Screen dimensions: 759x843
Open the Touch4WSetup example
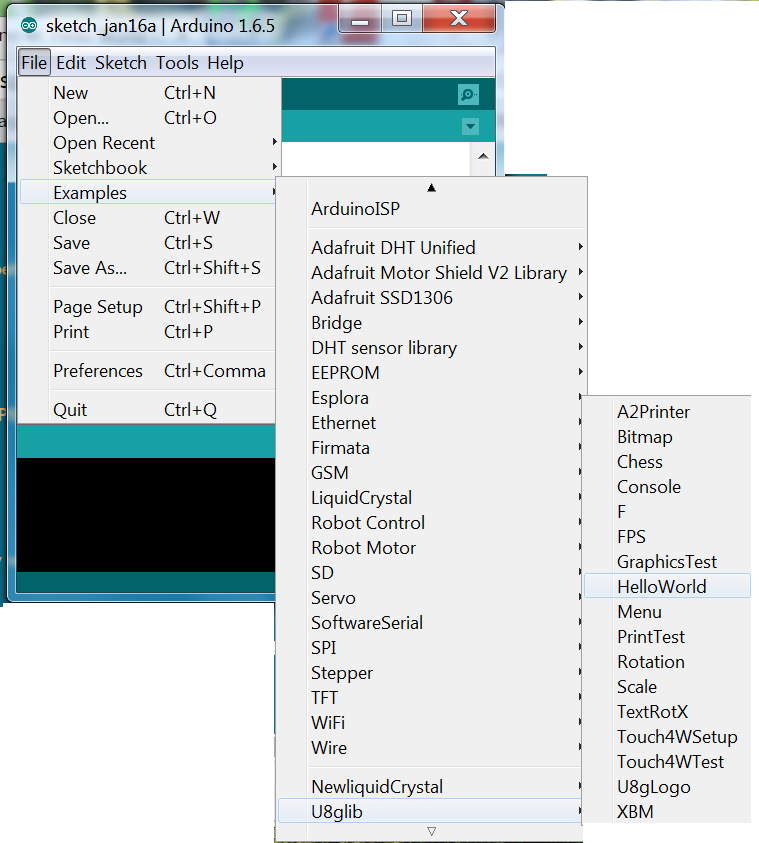point(667,737)
